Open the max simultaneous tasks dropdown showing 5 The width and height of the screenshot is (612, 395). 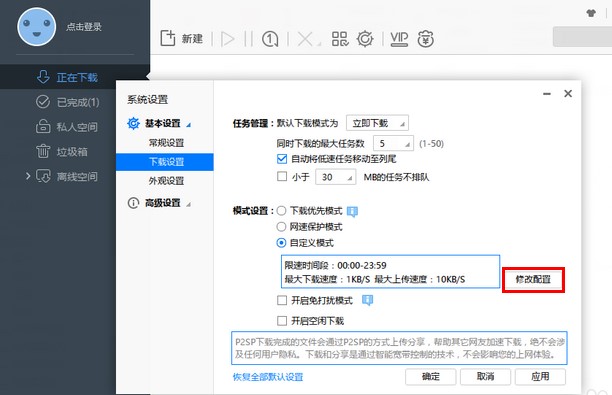393,144
